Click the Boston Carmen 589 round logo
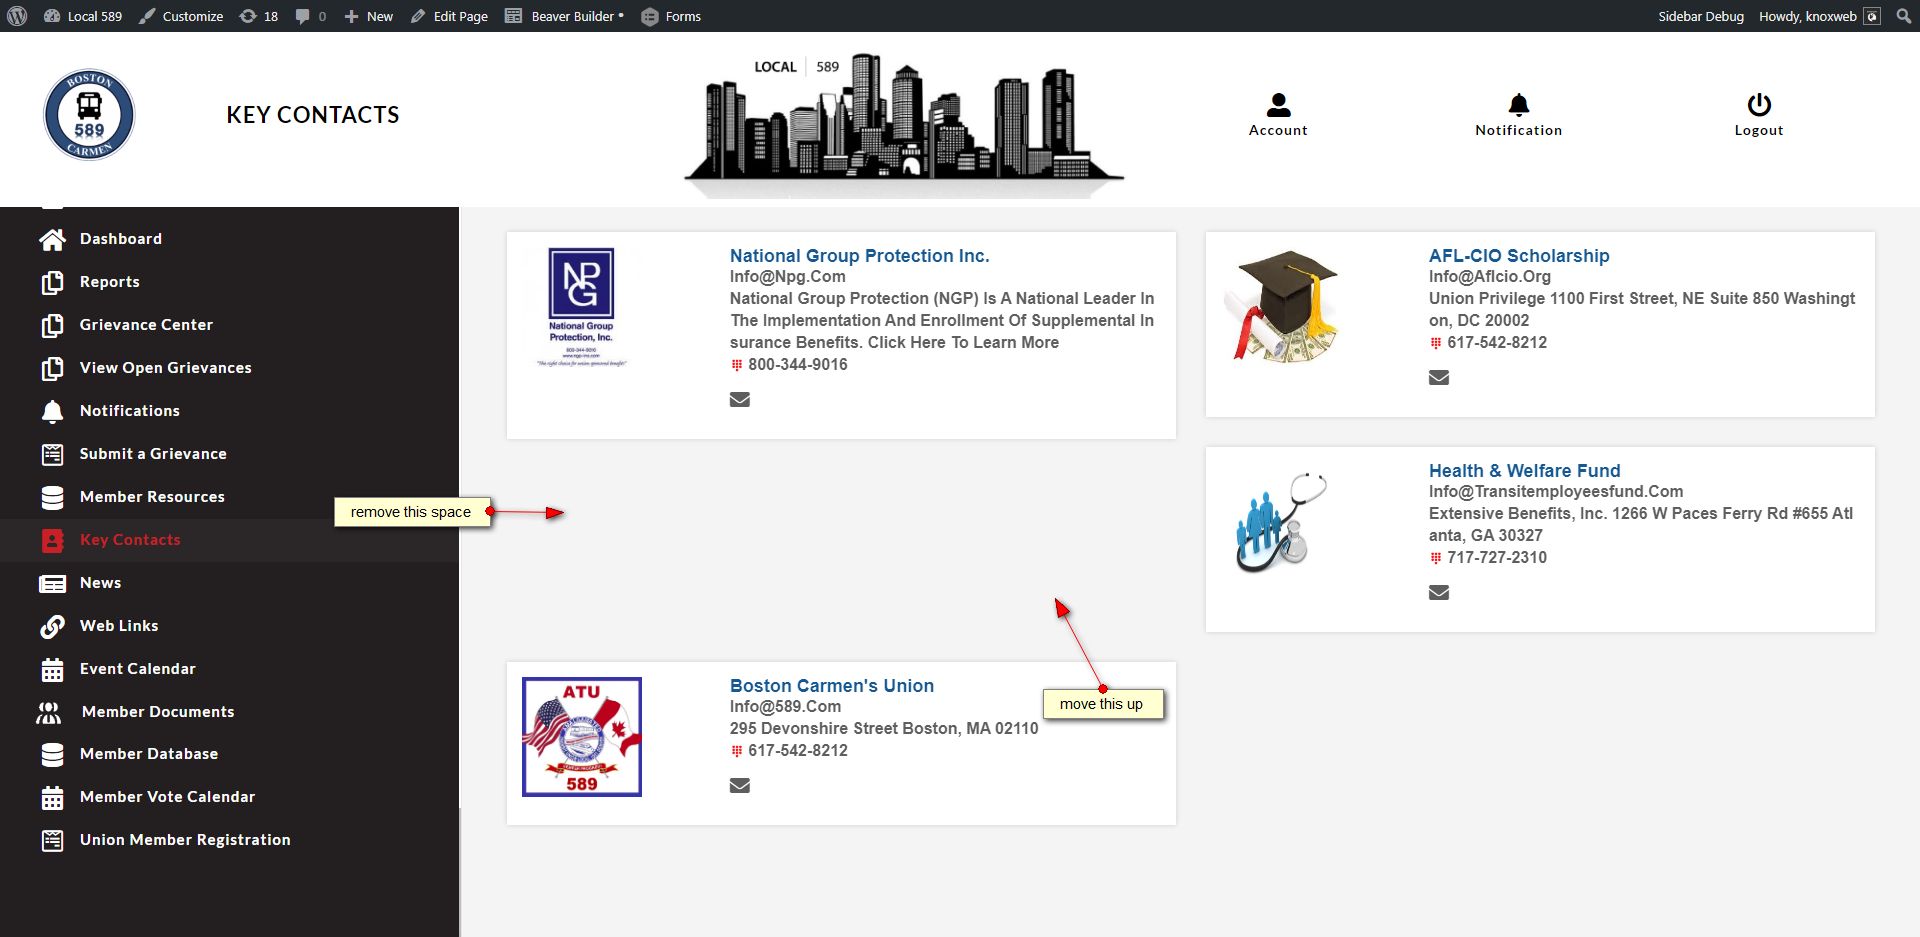The width and height of the screenshot is (1920, 937). pyautogui.click(x=89, y=115)
